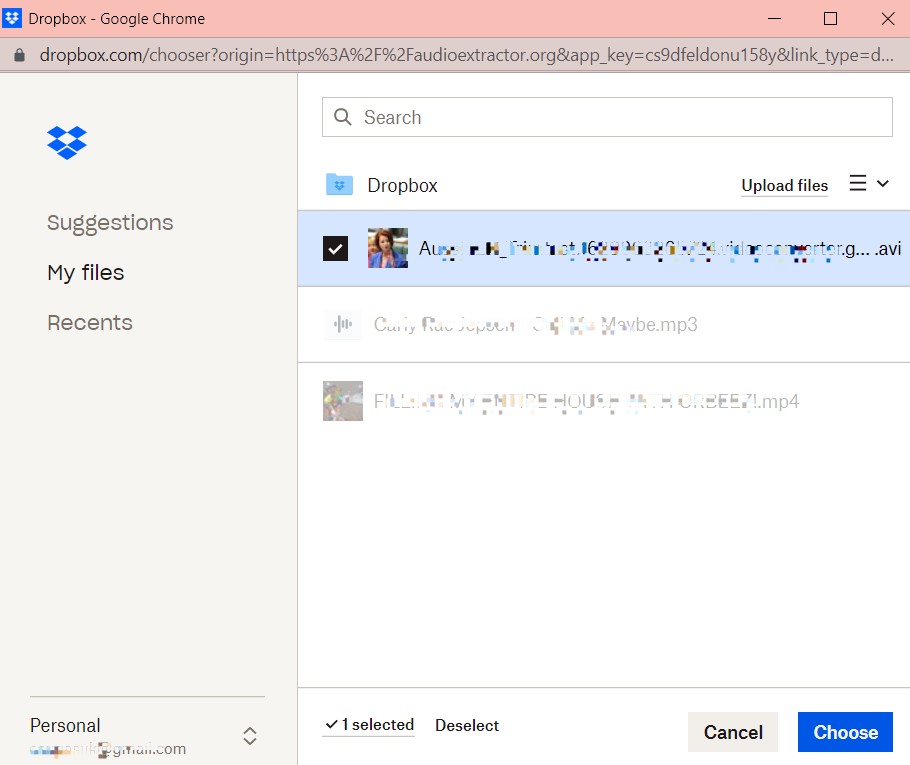
Task: Click Deselect to clear selection
Action: (x=467, y=726)
